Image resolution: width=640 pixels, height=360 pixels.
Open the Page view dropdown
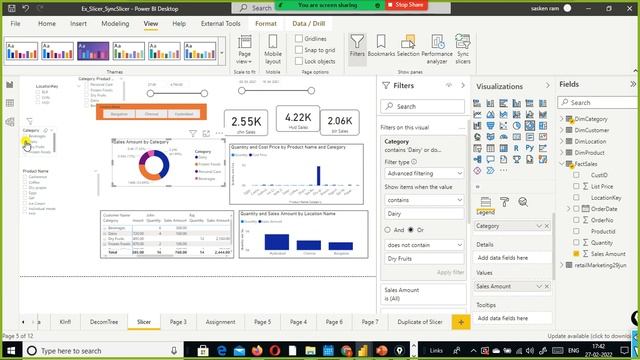[x=244, y=49]
